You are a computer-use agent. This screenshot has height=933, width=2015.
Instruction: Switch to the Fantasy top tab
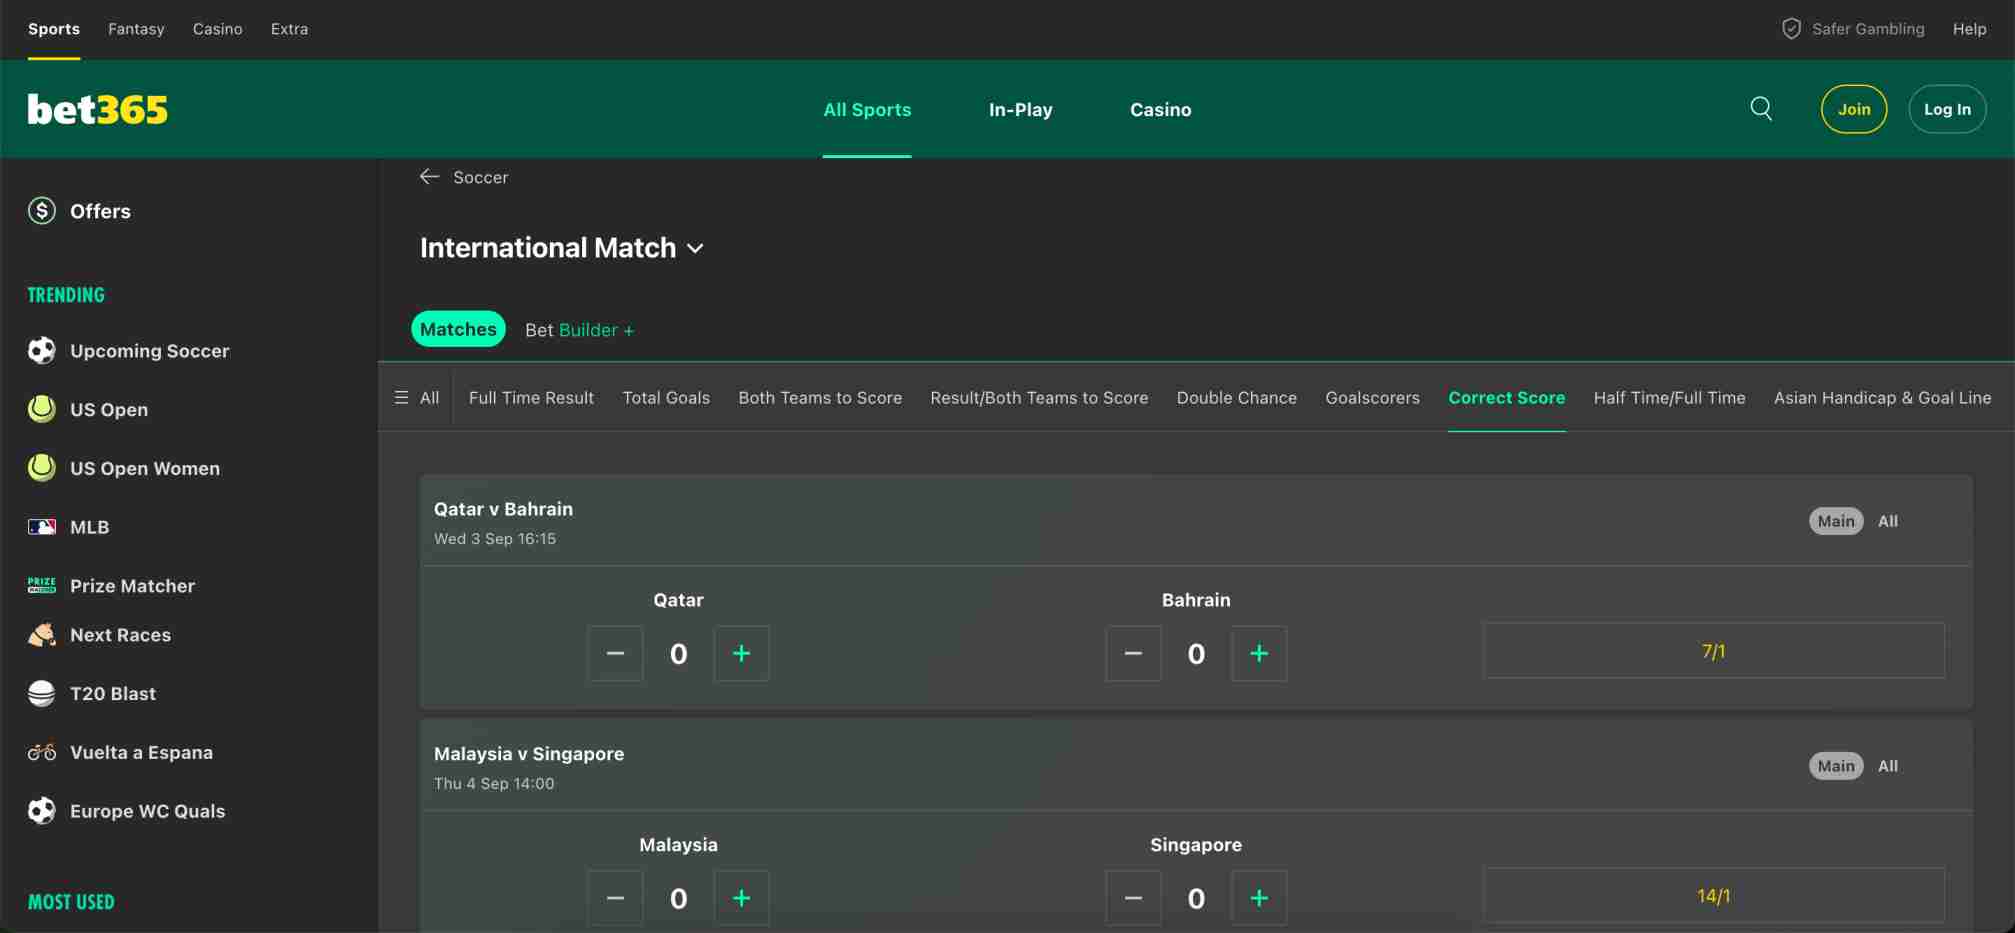[136, 29]
